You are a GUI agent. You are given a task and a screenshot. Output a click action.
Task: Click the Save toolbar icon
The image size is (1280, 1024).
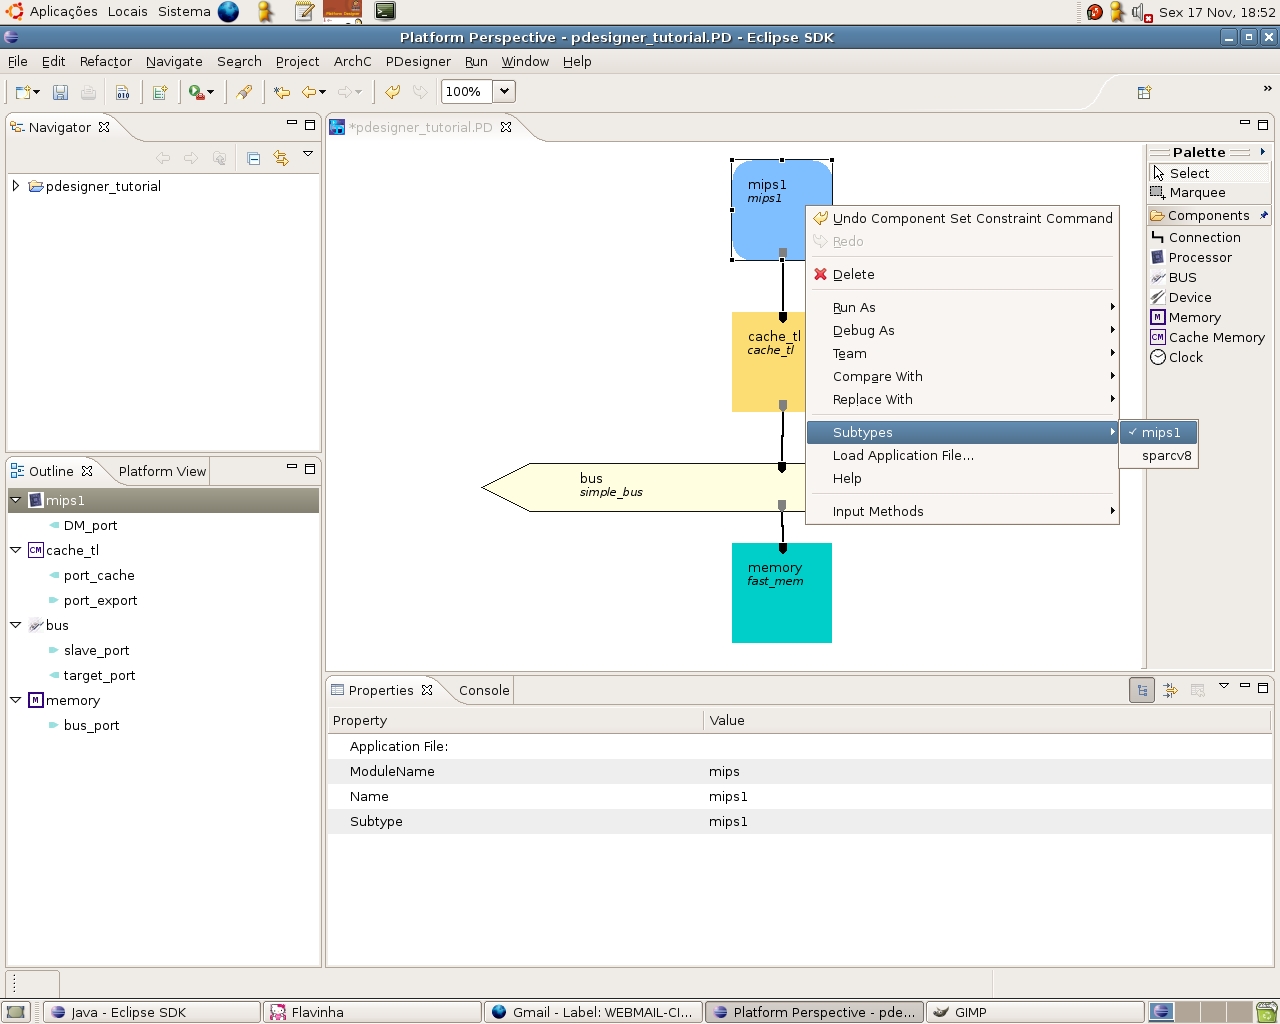(60, 92)
